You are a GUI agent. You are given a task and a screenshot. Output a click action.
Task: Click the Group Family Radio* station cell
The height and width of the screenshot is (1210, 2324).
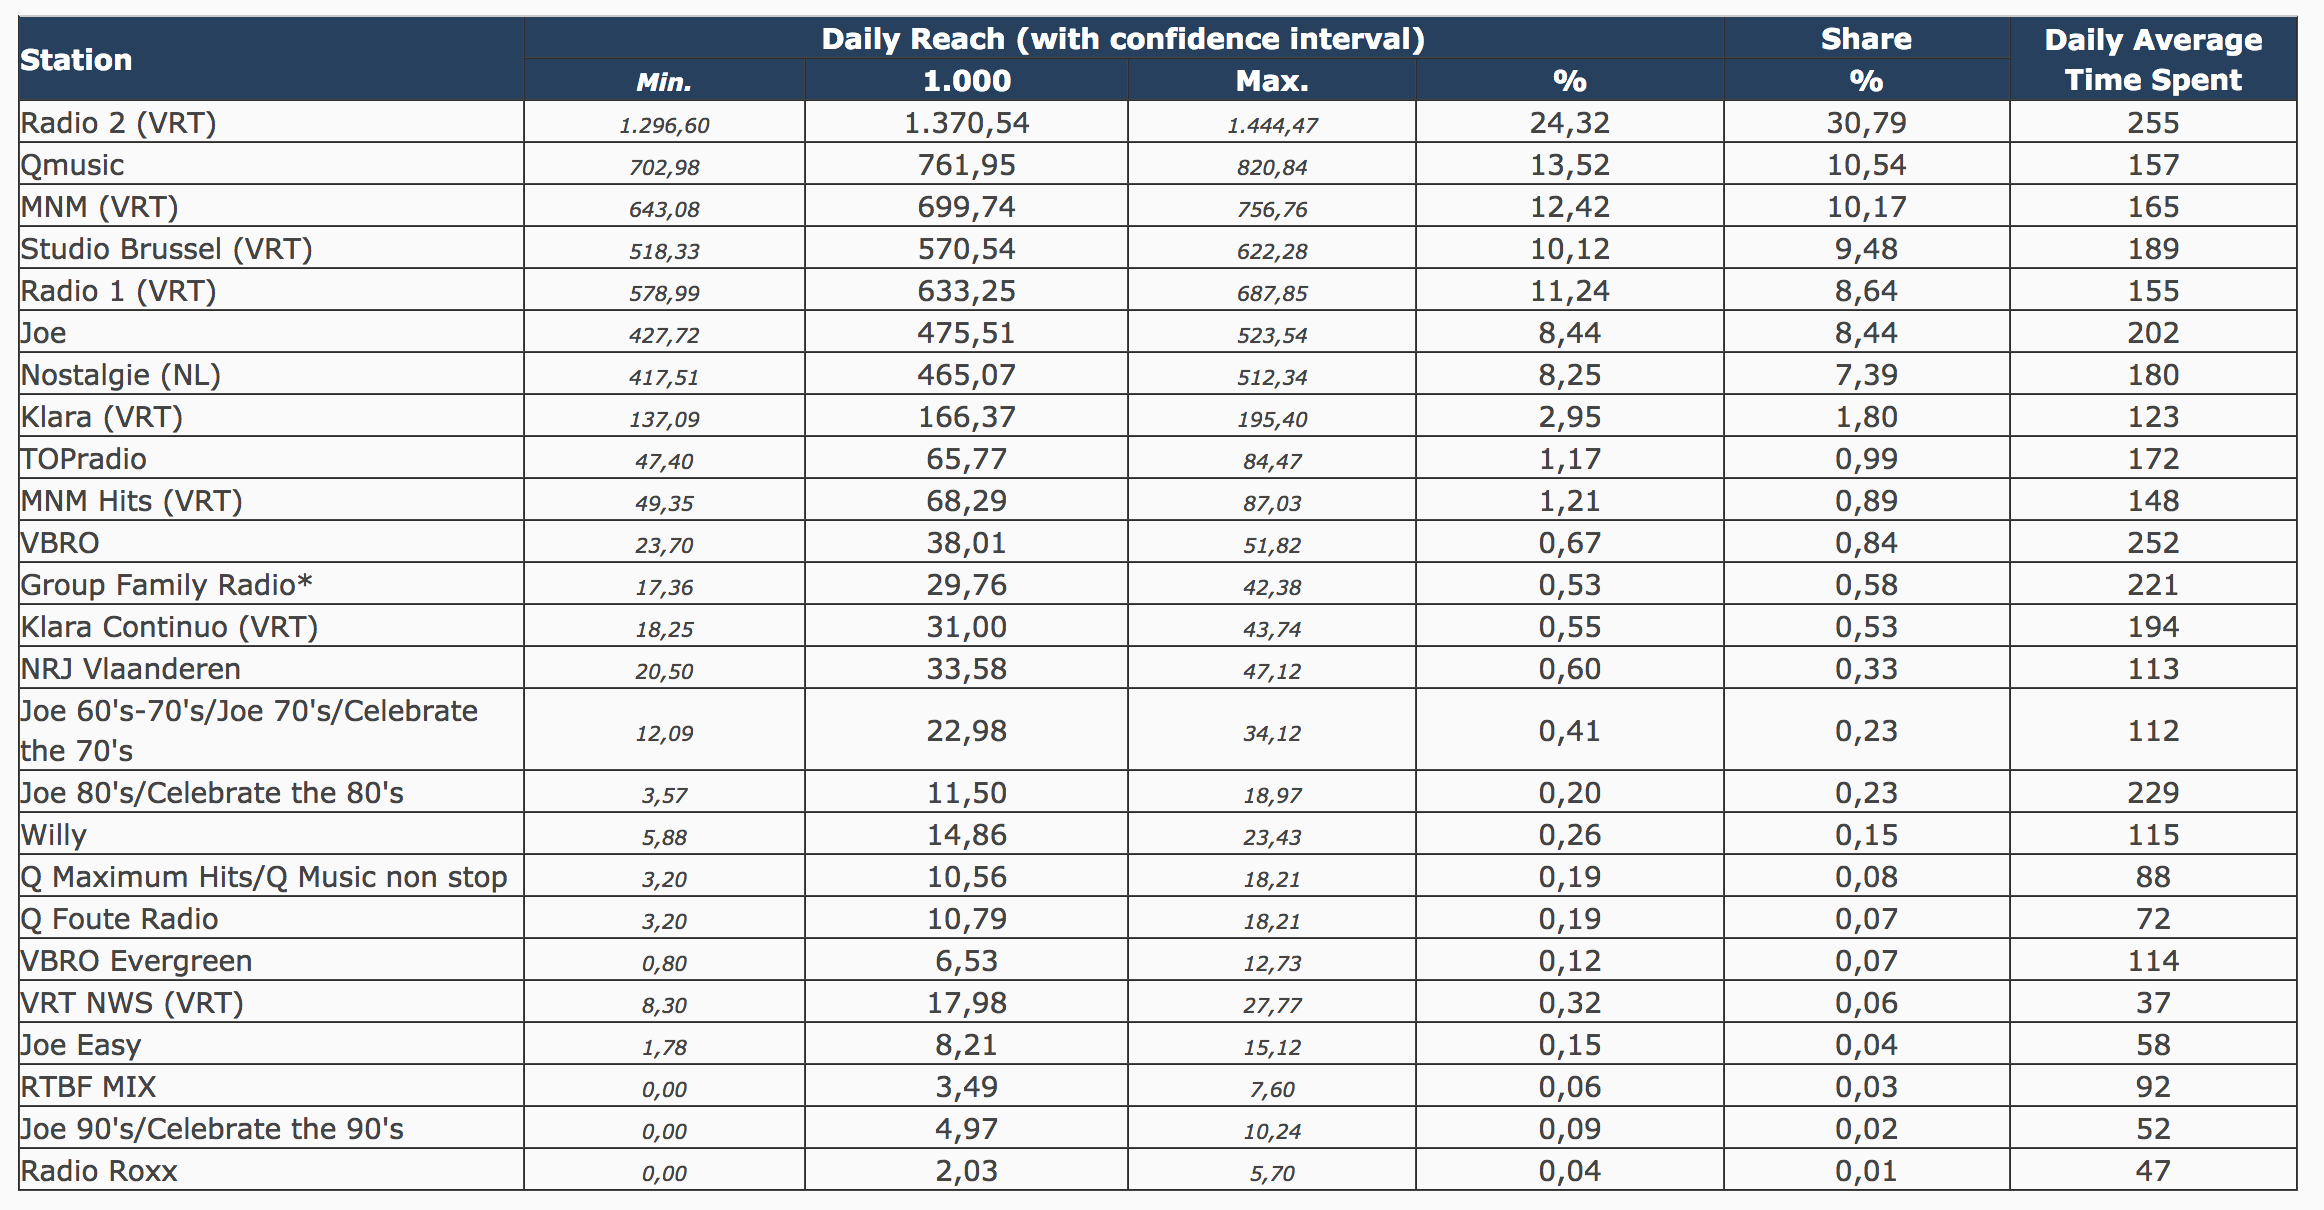[x=167, y=585]
